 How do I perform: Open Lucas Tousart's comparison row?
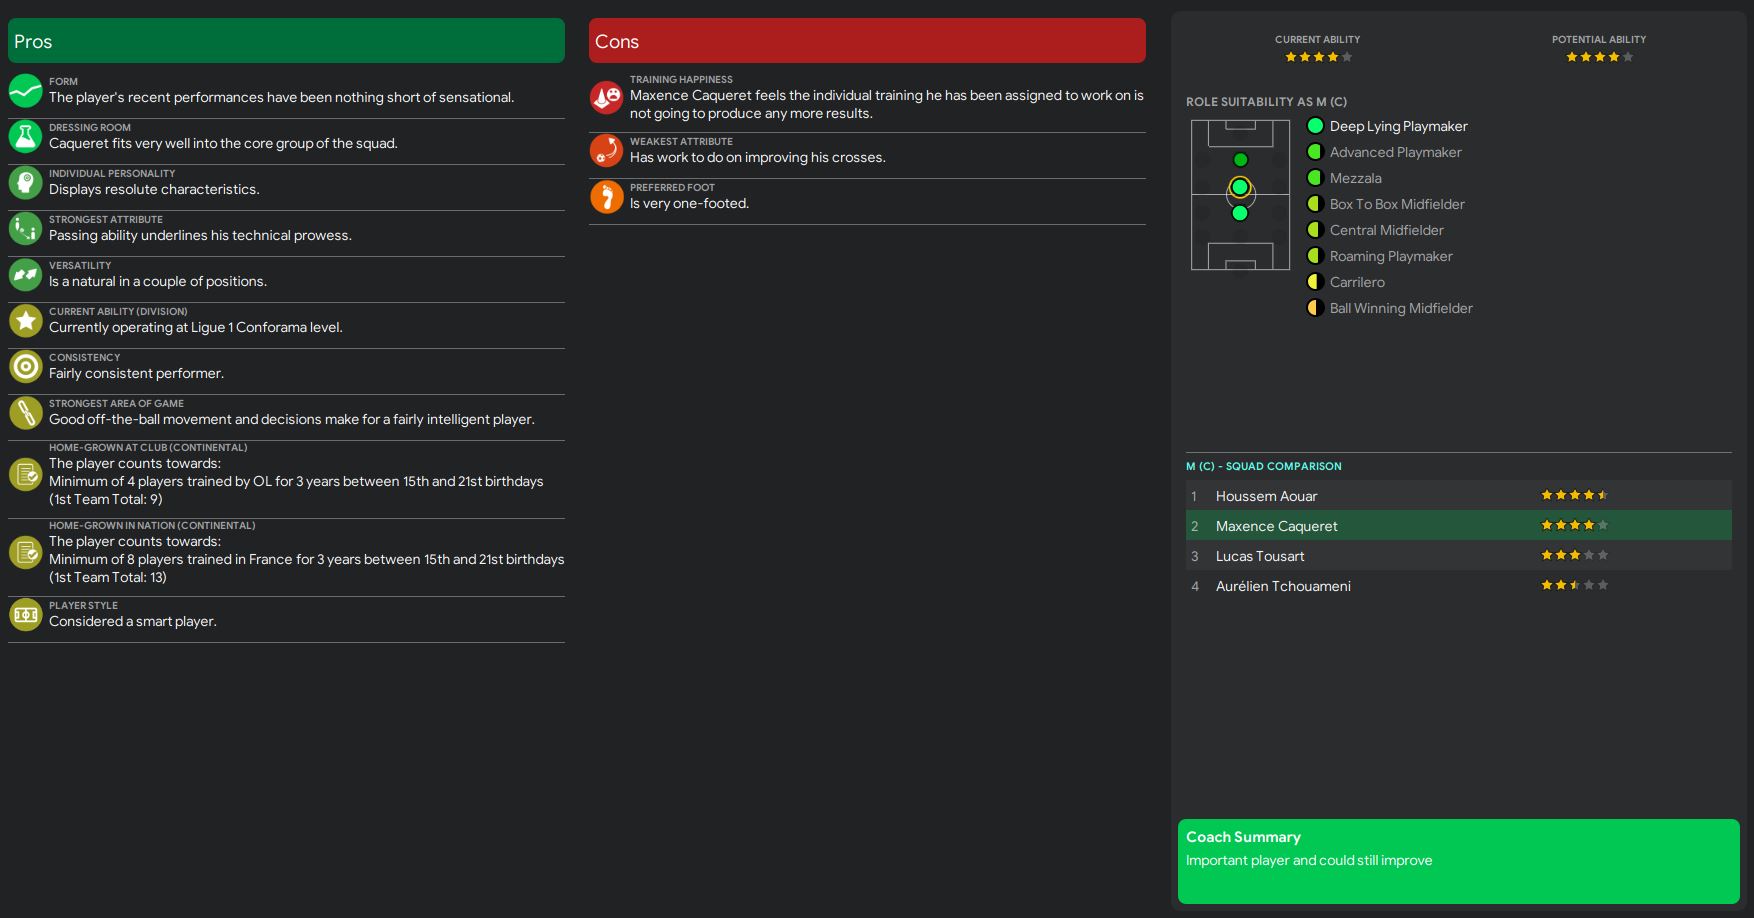1260,556
